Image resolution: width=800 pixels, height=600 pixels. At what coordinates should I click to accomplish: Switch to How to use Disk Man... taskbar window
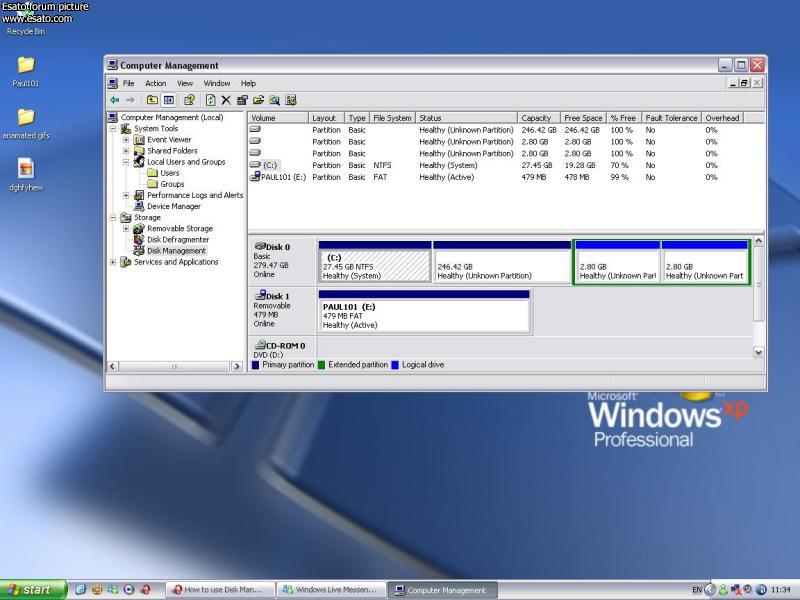tap(220, 590)
